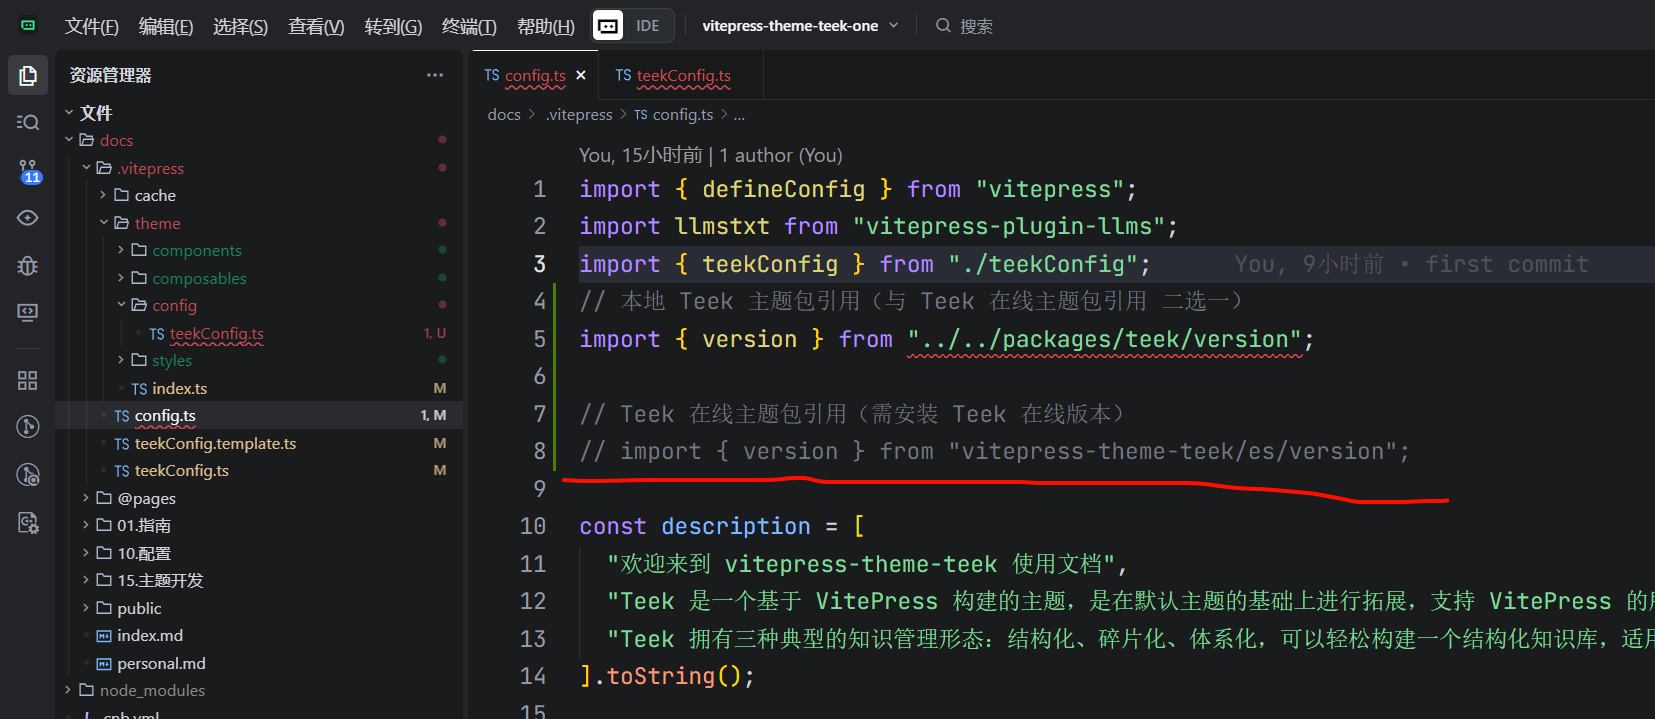Screen dimensions: 1655x719
Task: Open the extensions grid icon
Action: [x=28, y=380]
